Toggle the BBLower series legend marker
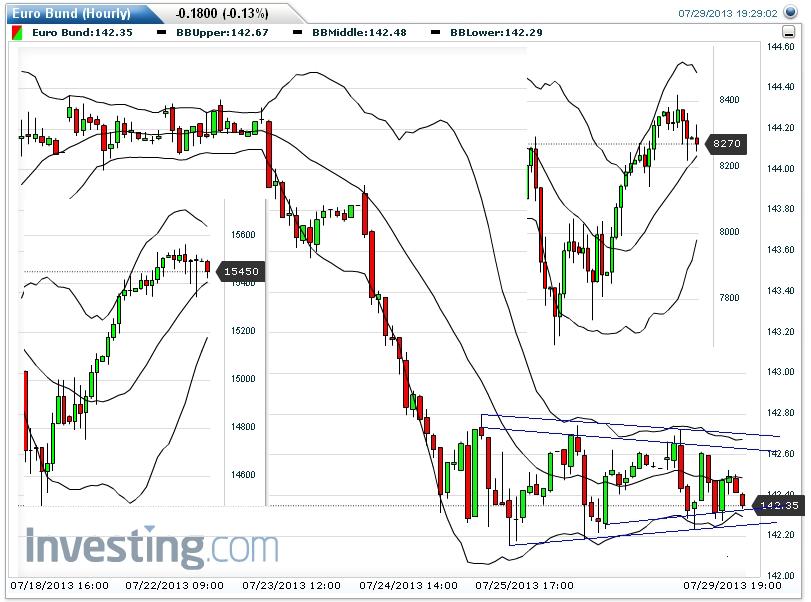This screenshot has width=811, height=602. click(x=436, y=32)
